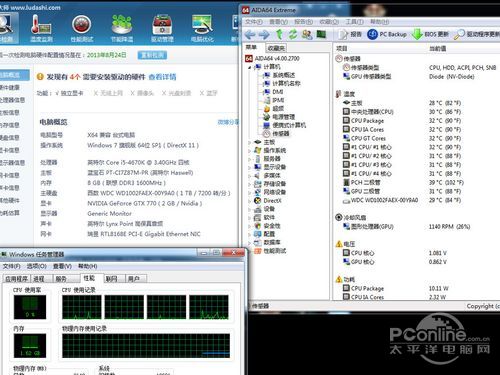Viewport: 500px width, 375px height.
Task: Expand the 存储设备 node in AIDA64 tree
Action: tap(249, 184)
